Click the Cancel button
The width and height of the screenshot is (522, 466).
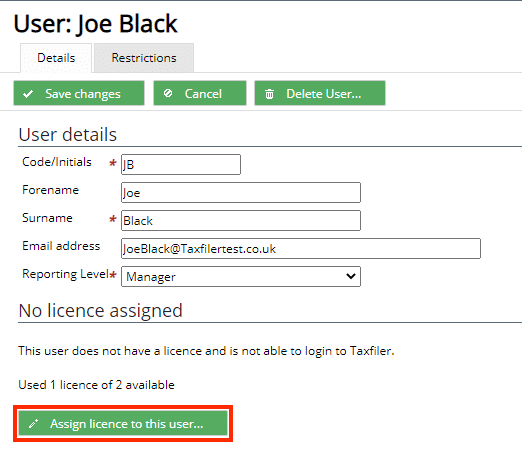[x=200, y=93]
